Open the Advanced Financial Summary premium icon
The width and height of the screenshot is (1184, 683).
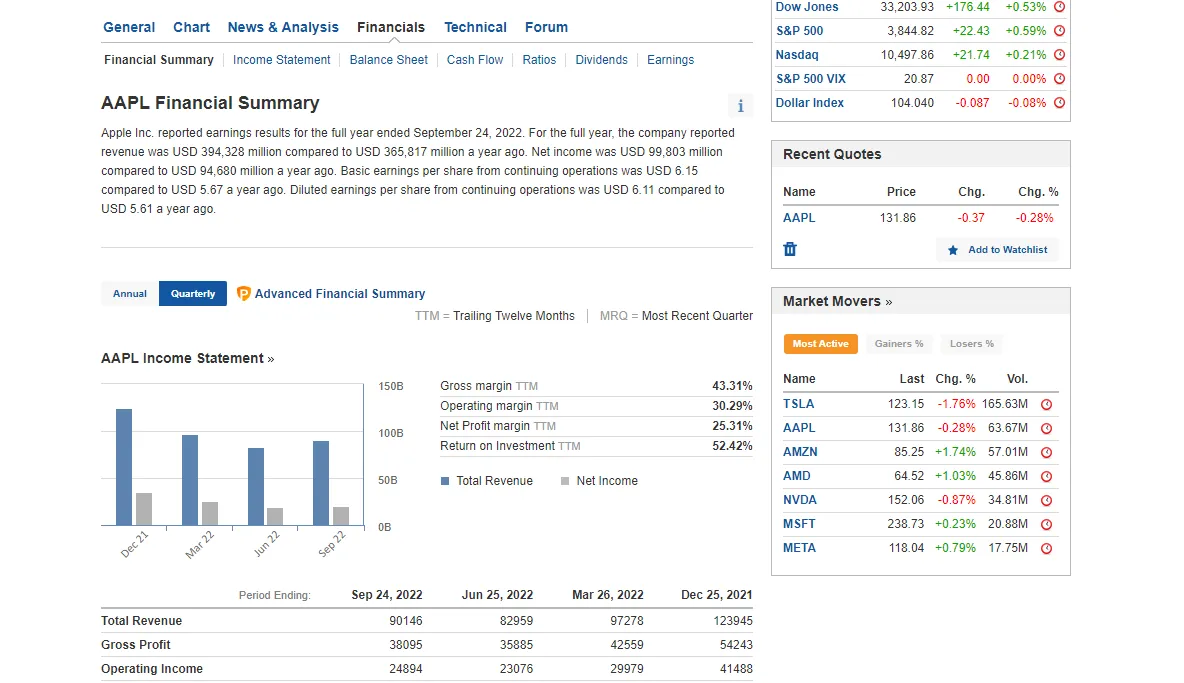point(243,293)
